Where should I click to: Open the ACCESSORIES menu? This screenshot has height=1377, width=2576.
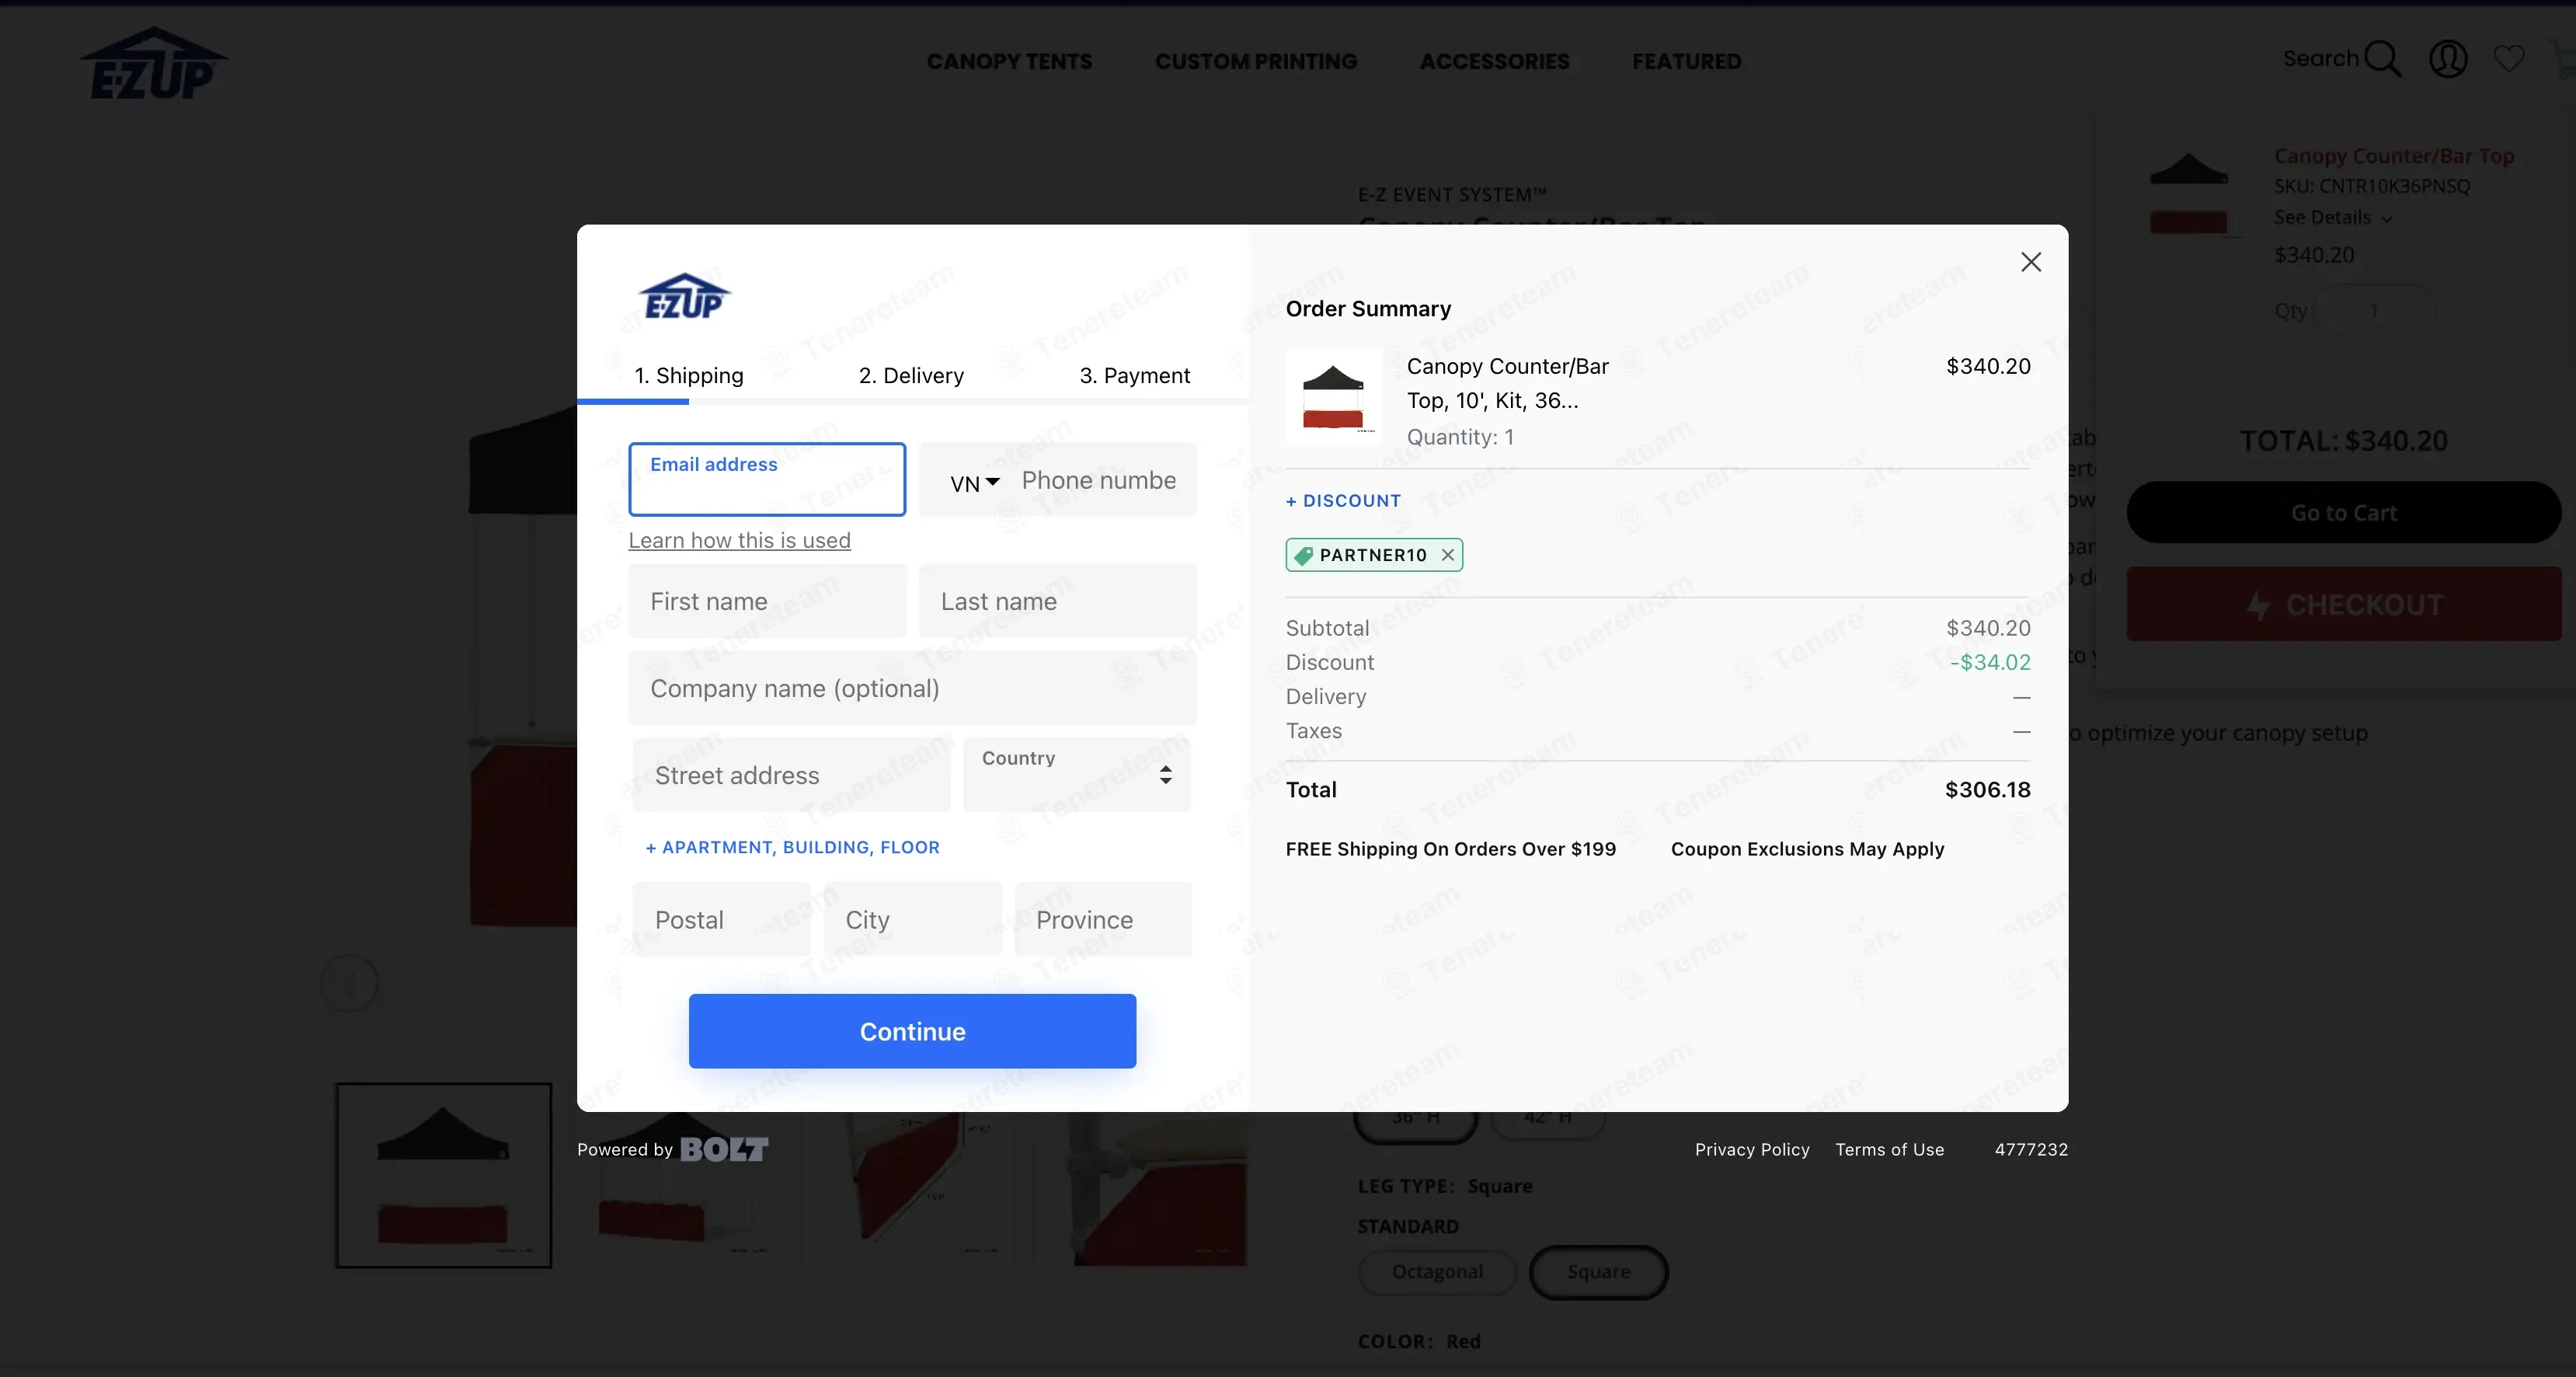(x=1494, y=61)
